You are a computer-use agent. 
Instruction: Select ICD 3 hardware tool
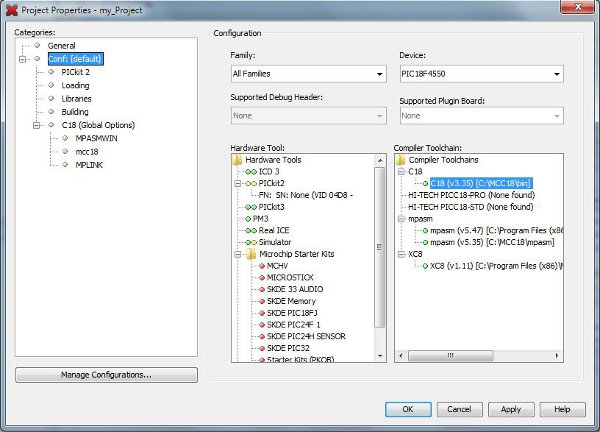tap(269, 172)
